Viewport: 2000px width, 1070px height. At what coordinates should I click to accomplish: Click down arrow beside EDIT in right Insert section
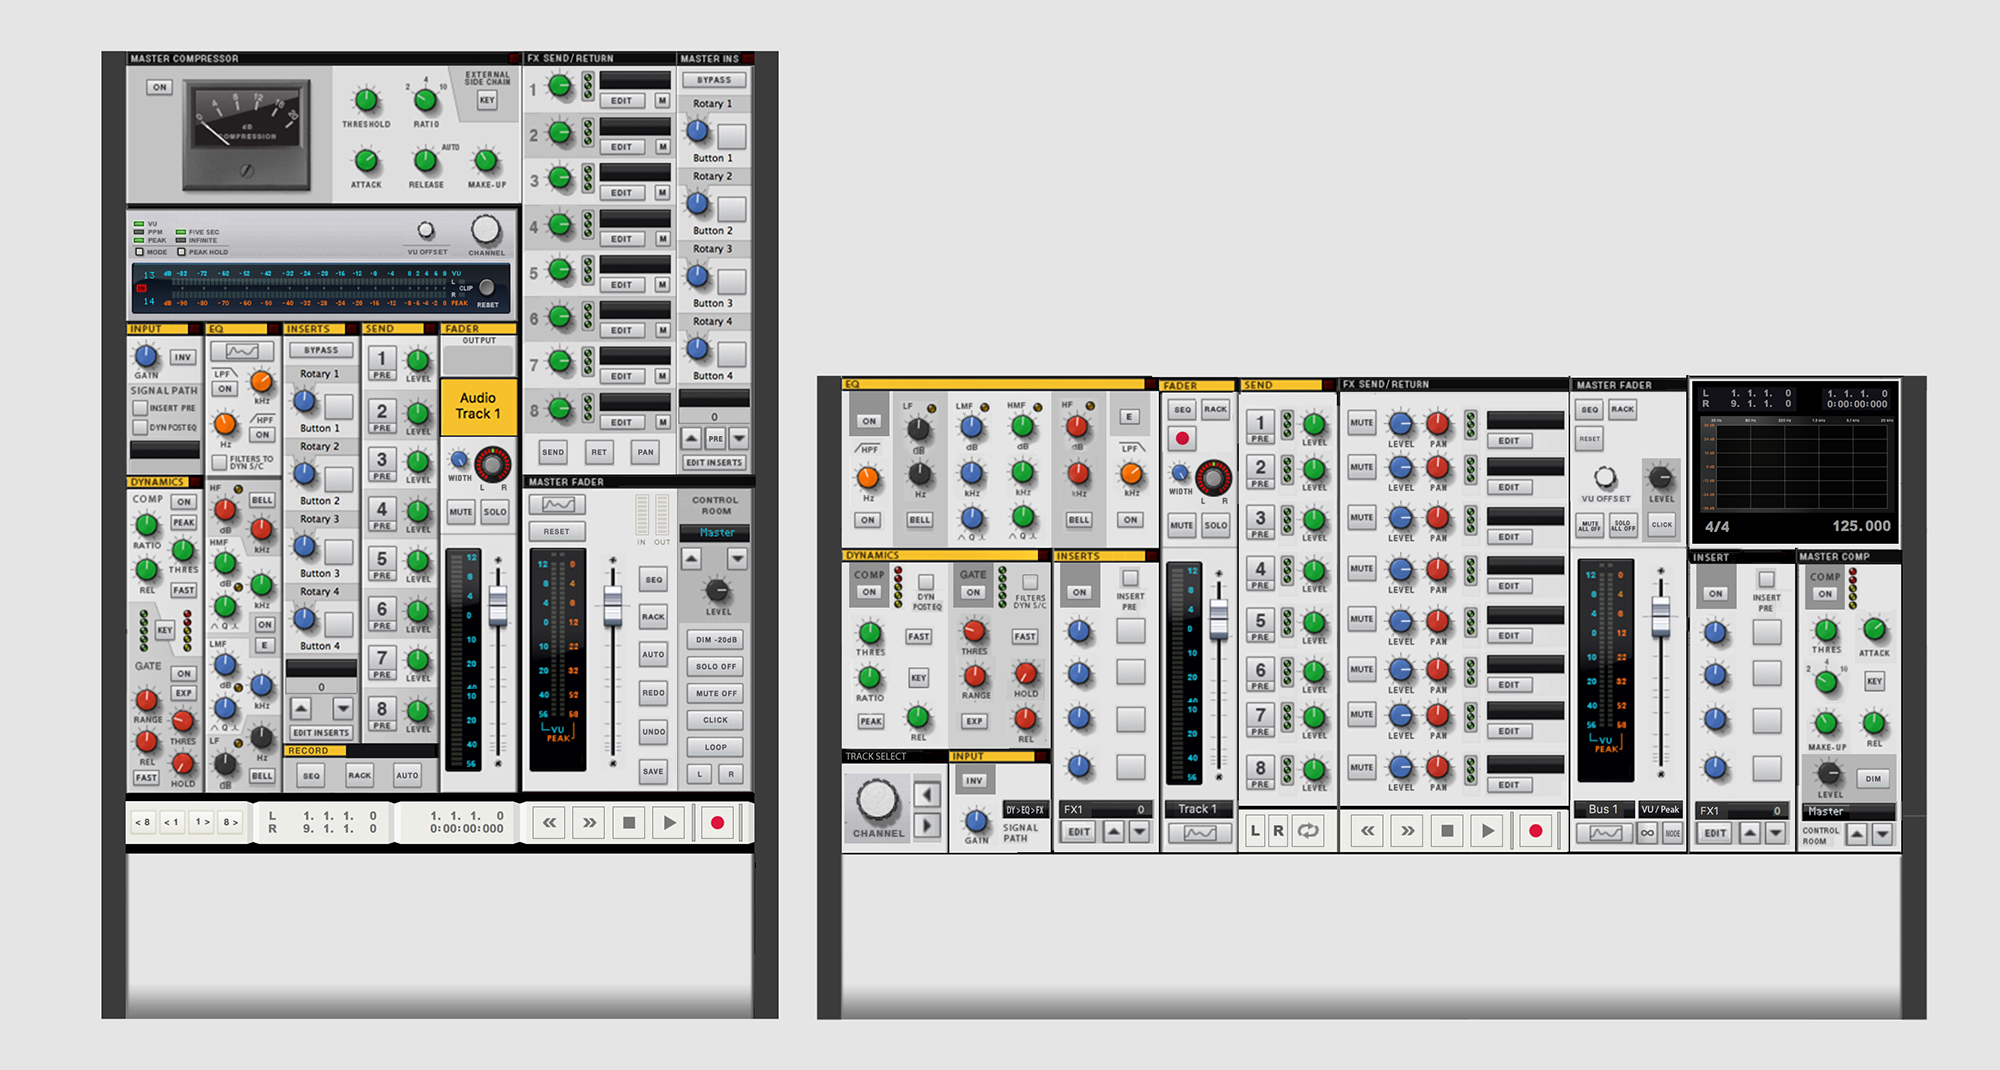(x=1776, y=832)
